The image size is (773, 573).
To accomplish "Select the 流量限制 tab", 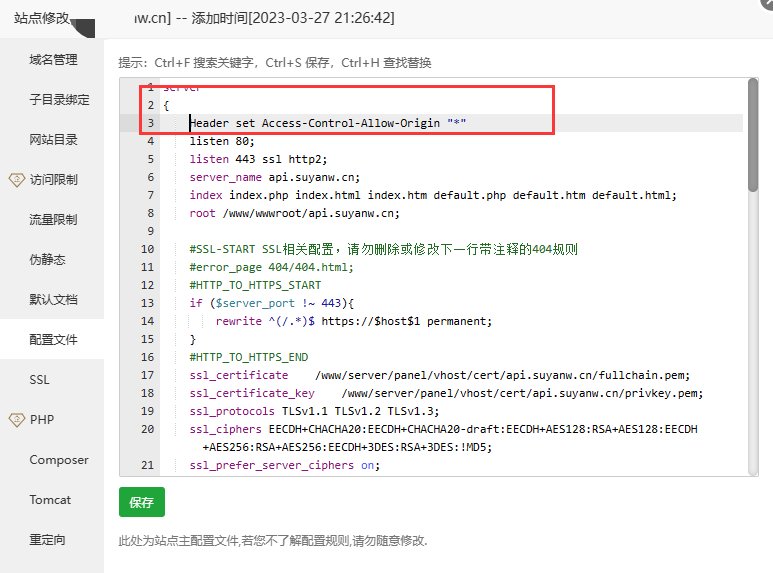I will click(52, 220).
